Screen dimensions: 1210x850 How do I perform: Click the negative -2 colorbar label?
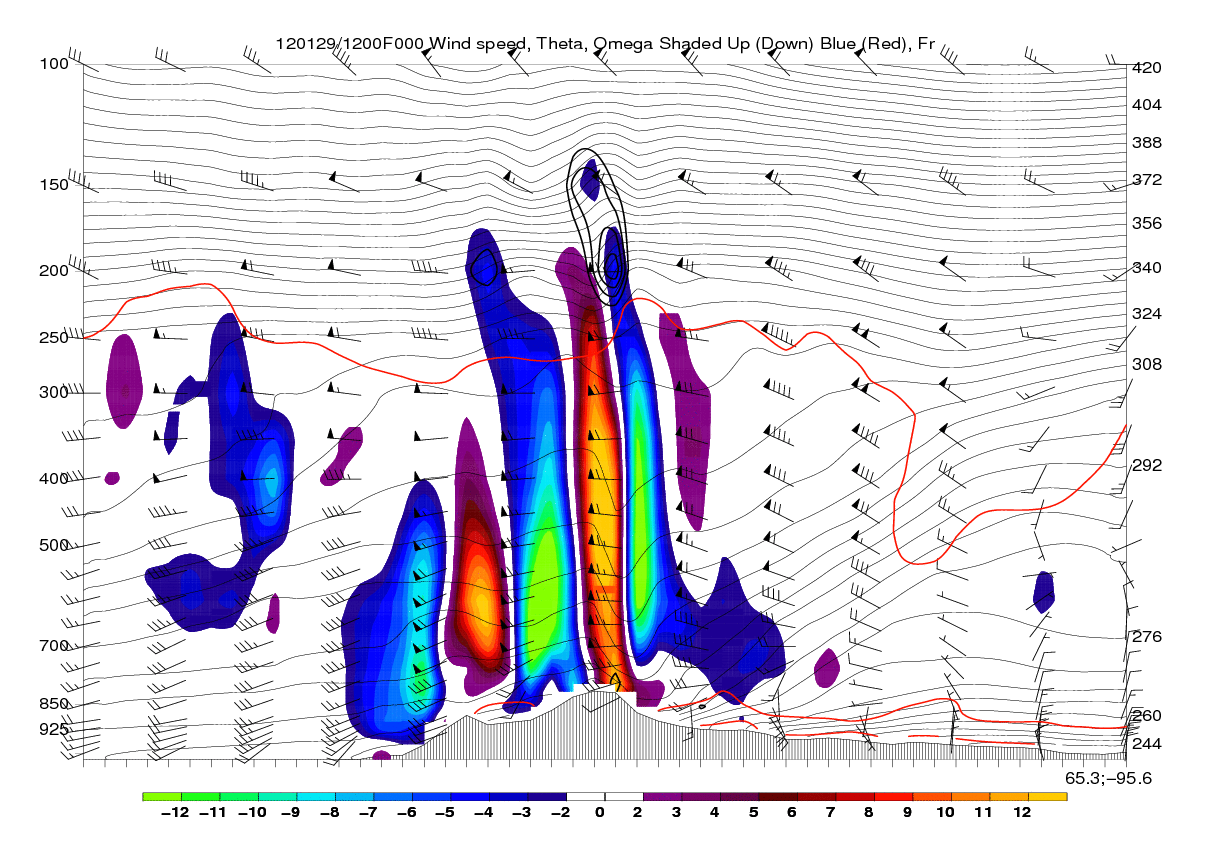562,813
